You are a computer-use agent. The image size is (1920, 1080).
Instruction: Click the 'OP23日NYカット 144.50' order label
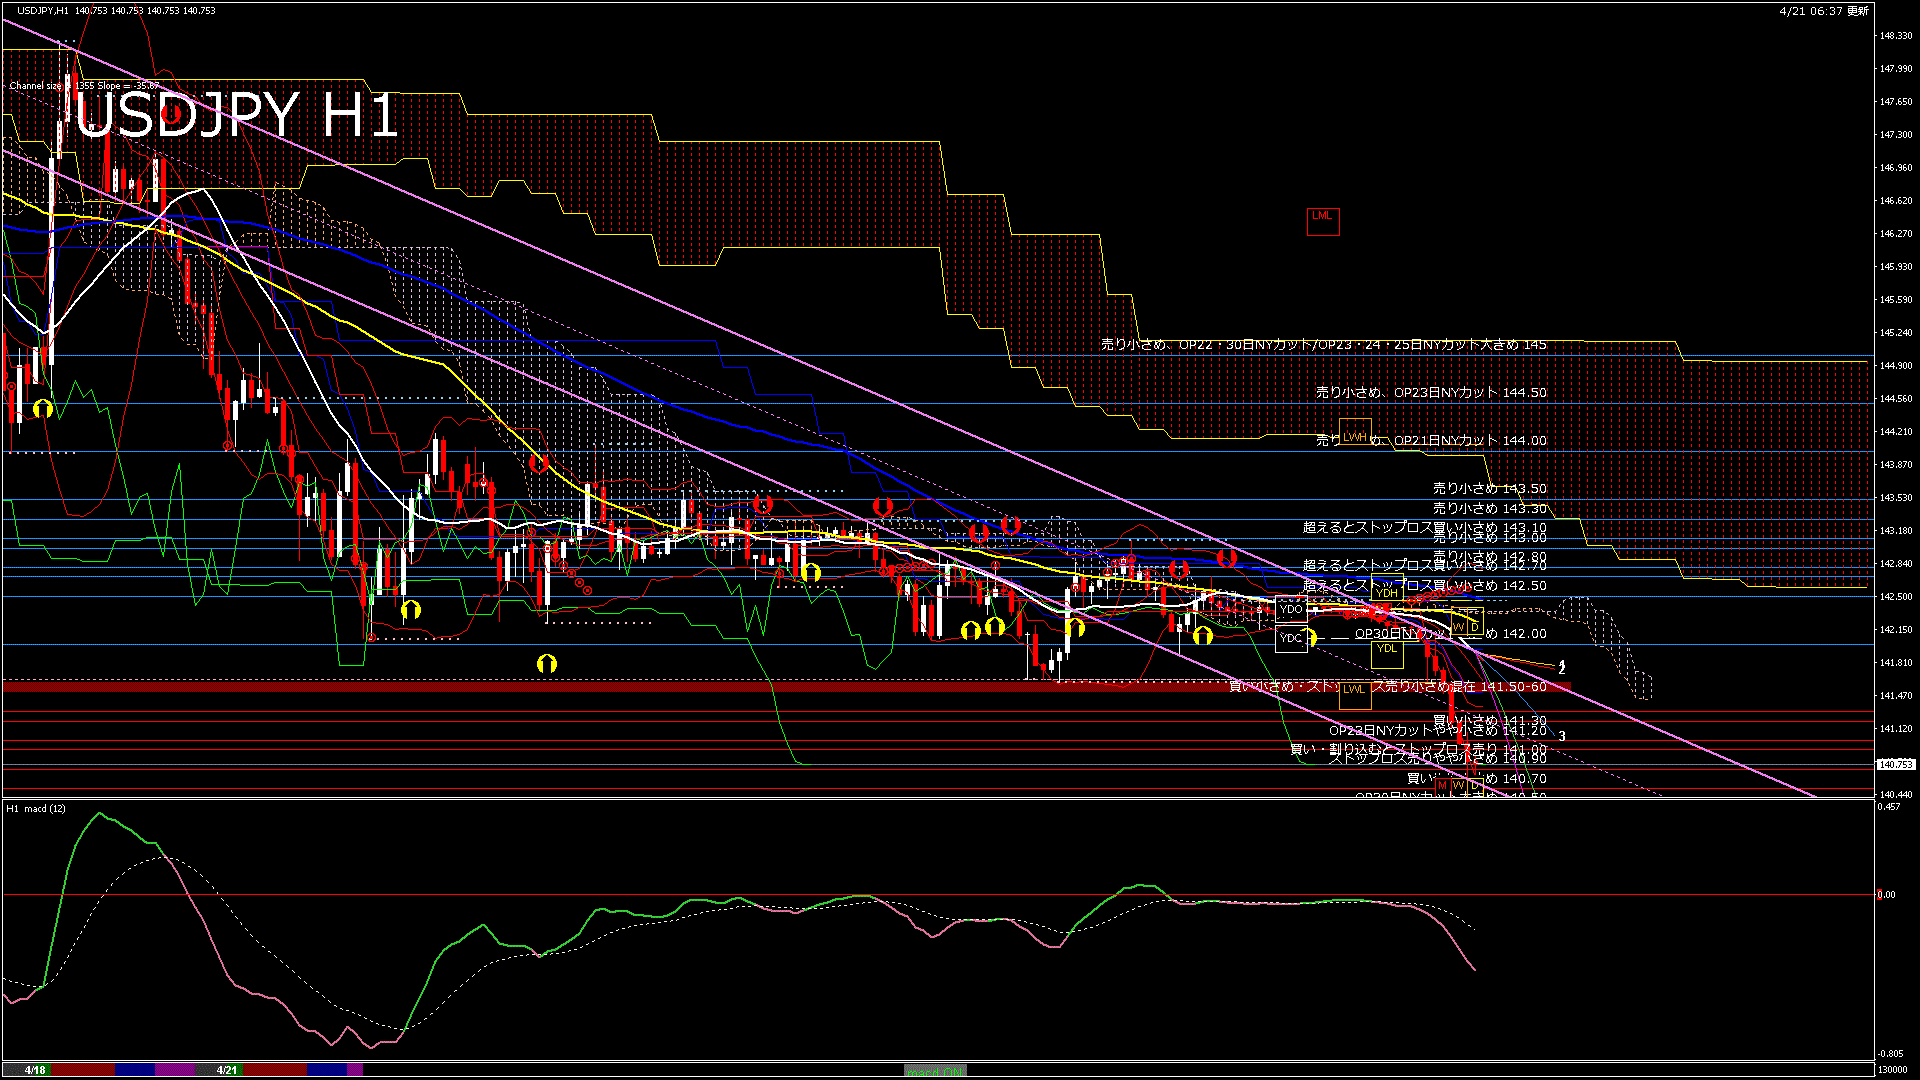click(x=1470, y=393)
